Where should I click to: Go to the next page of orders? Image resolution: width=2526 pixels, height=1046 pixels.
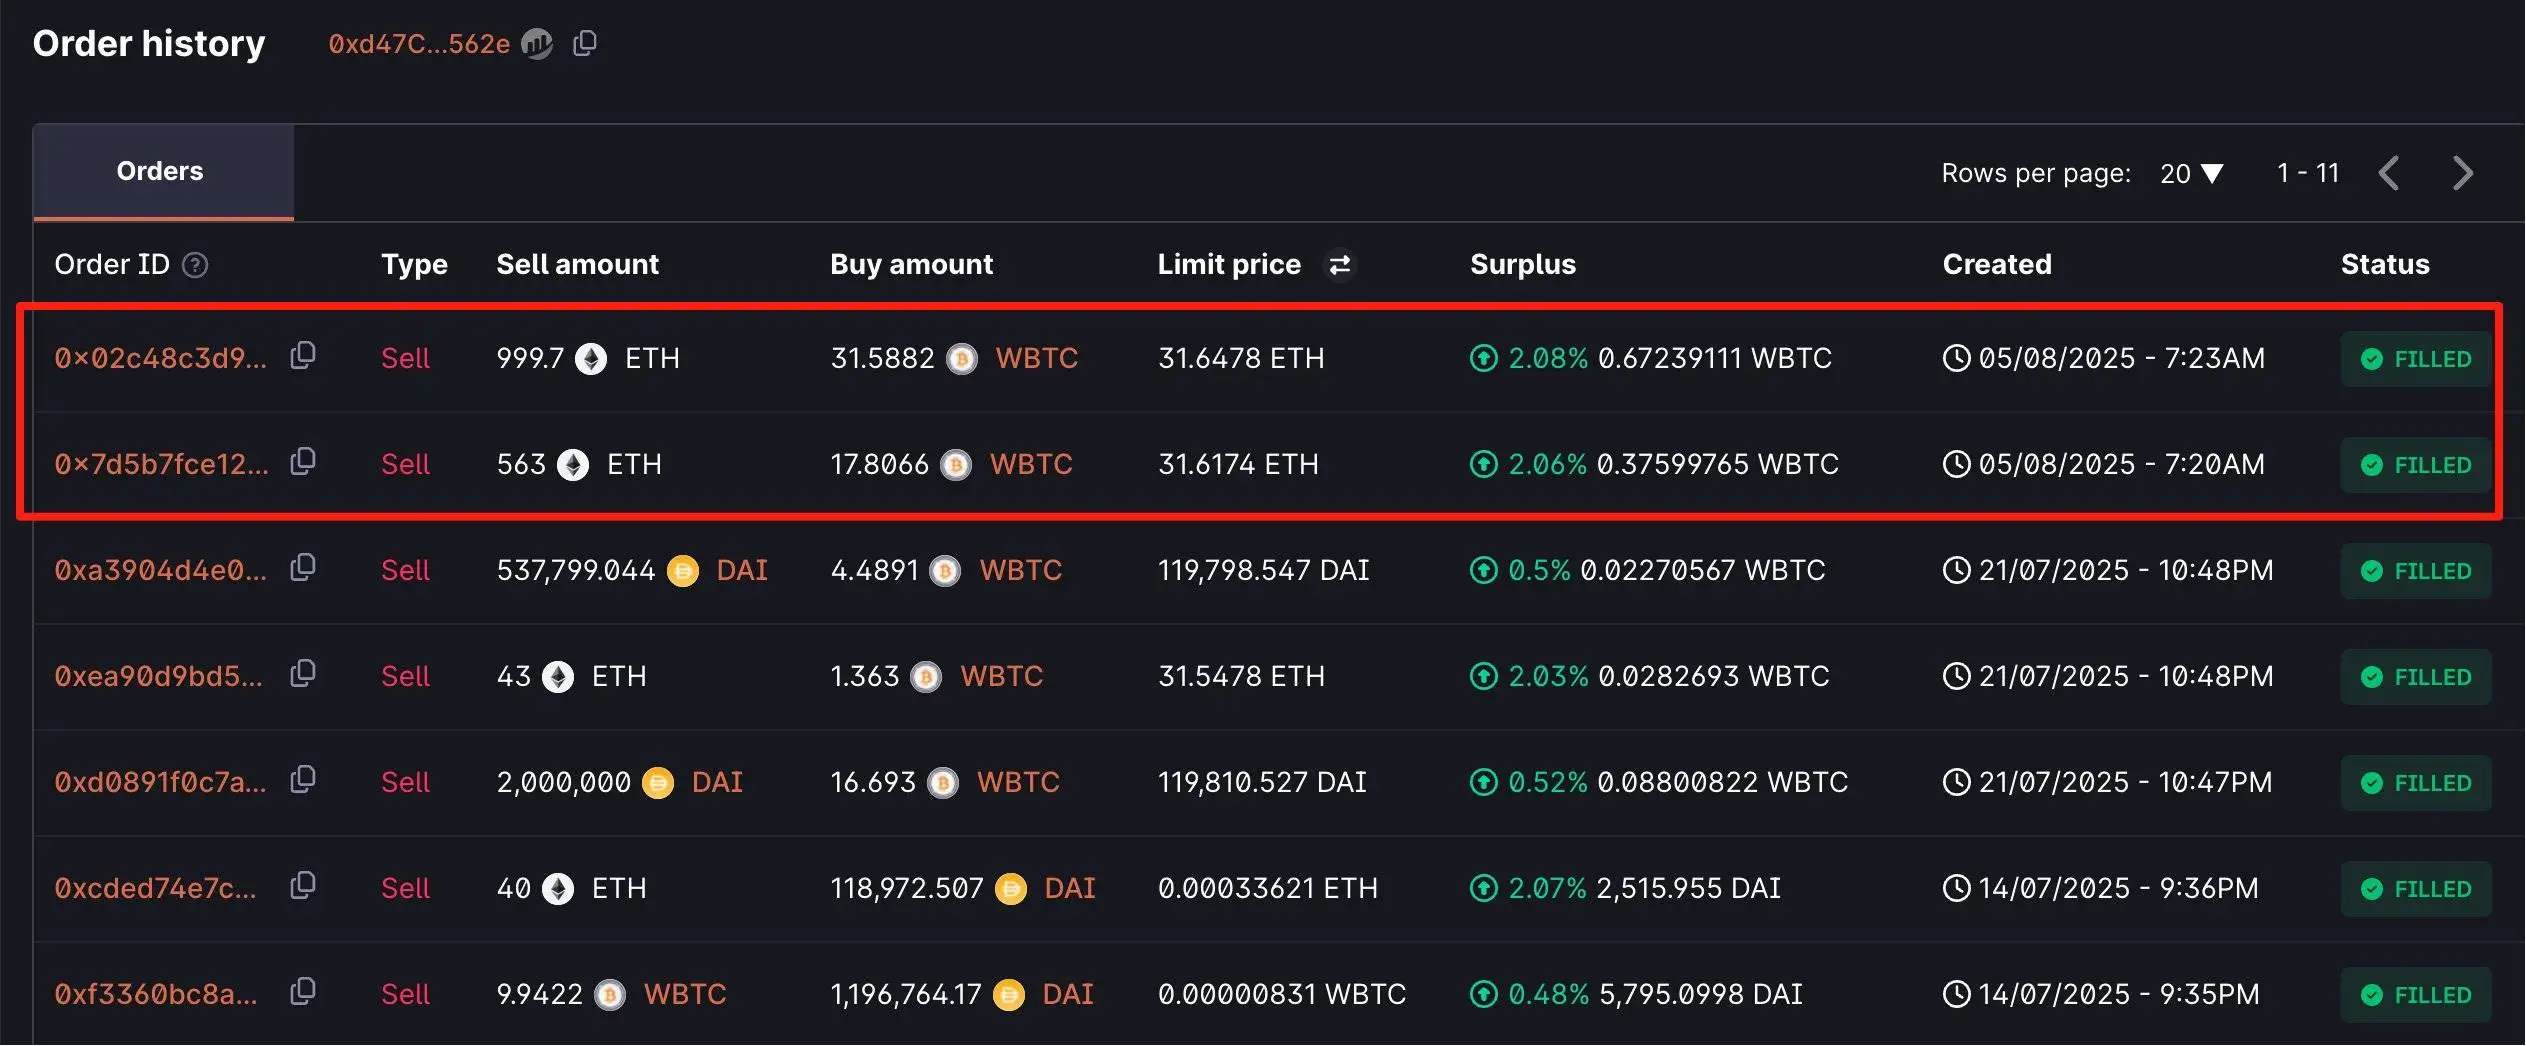(2463, 172)
